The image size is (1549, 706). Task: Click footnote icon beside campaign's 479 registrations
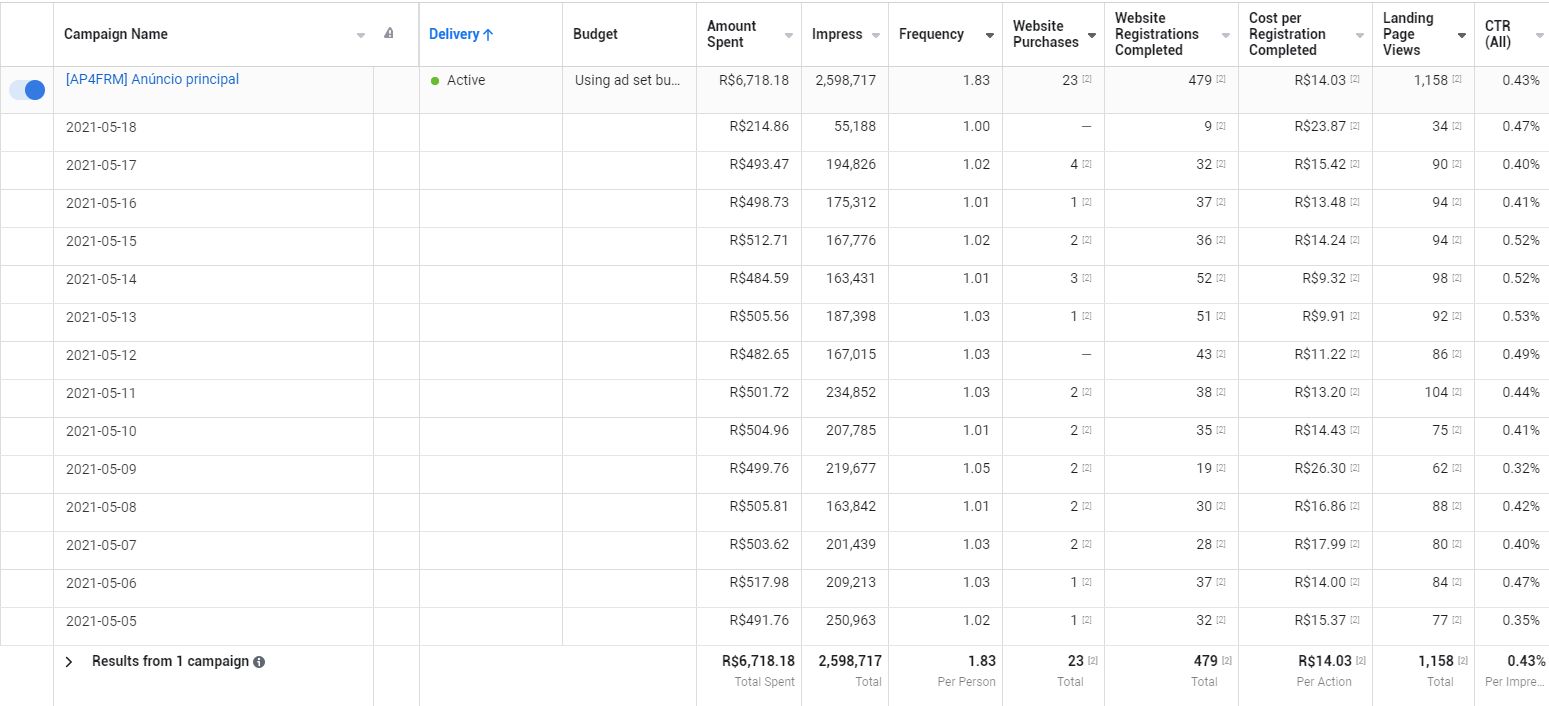coord(1221,80)
